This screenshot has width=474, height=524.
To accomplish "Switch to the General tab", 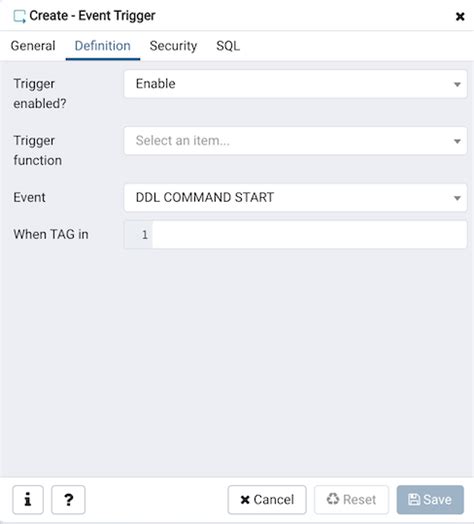I will point(33,46).
